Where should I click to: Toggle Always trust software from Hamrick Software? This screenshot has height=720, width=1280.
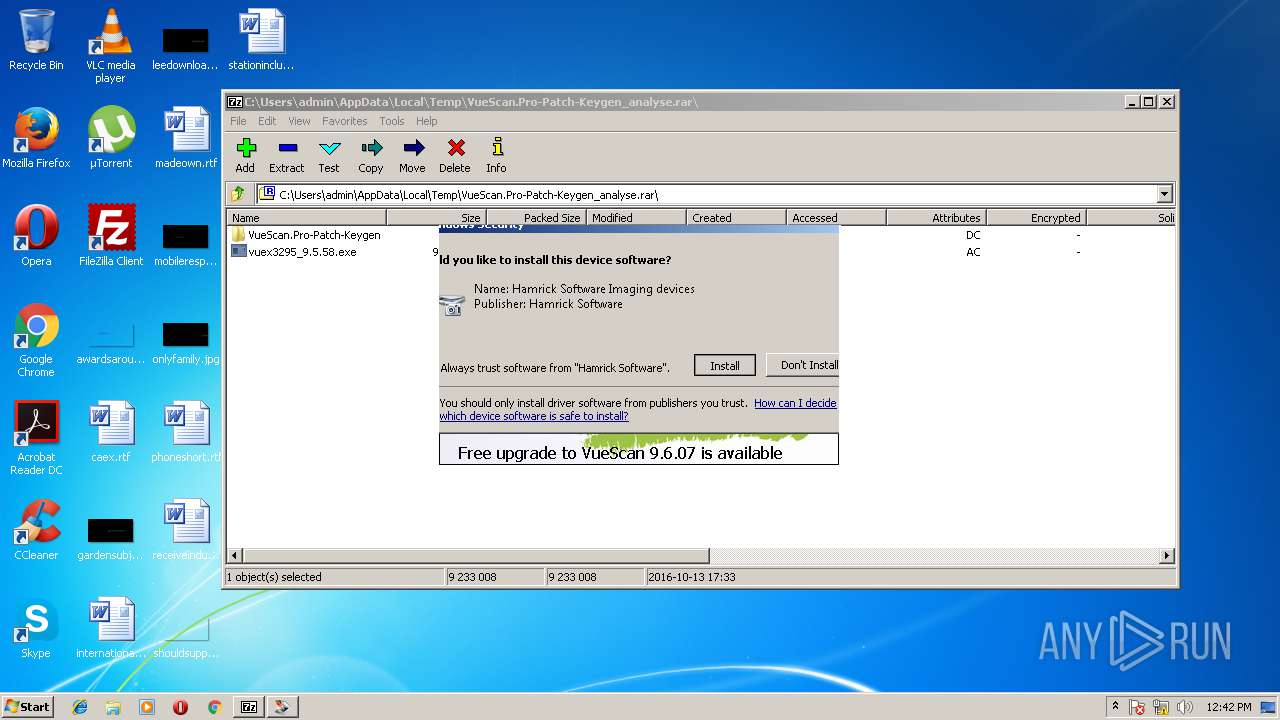[x=555, y=368]
